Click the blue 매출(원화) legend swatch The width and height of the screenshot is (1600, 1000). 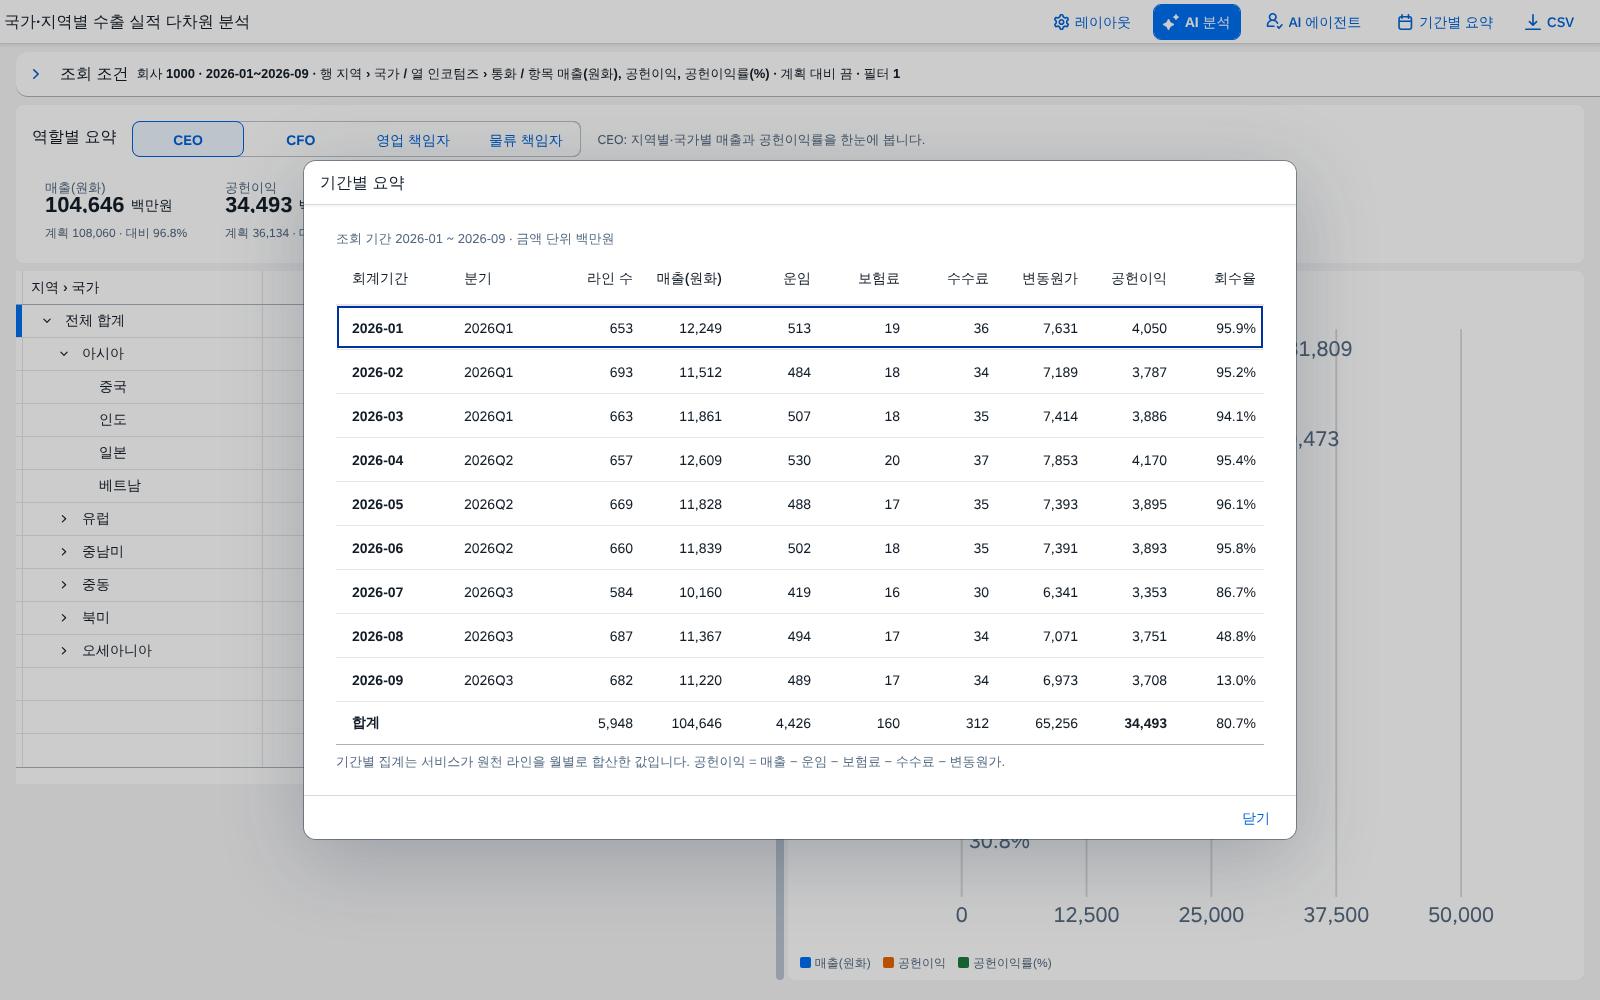tap(805, 963)
